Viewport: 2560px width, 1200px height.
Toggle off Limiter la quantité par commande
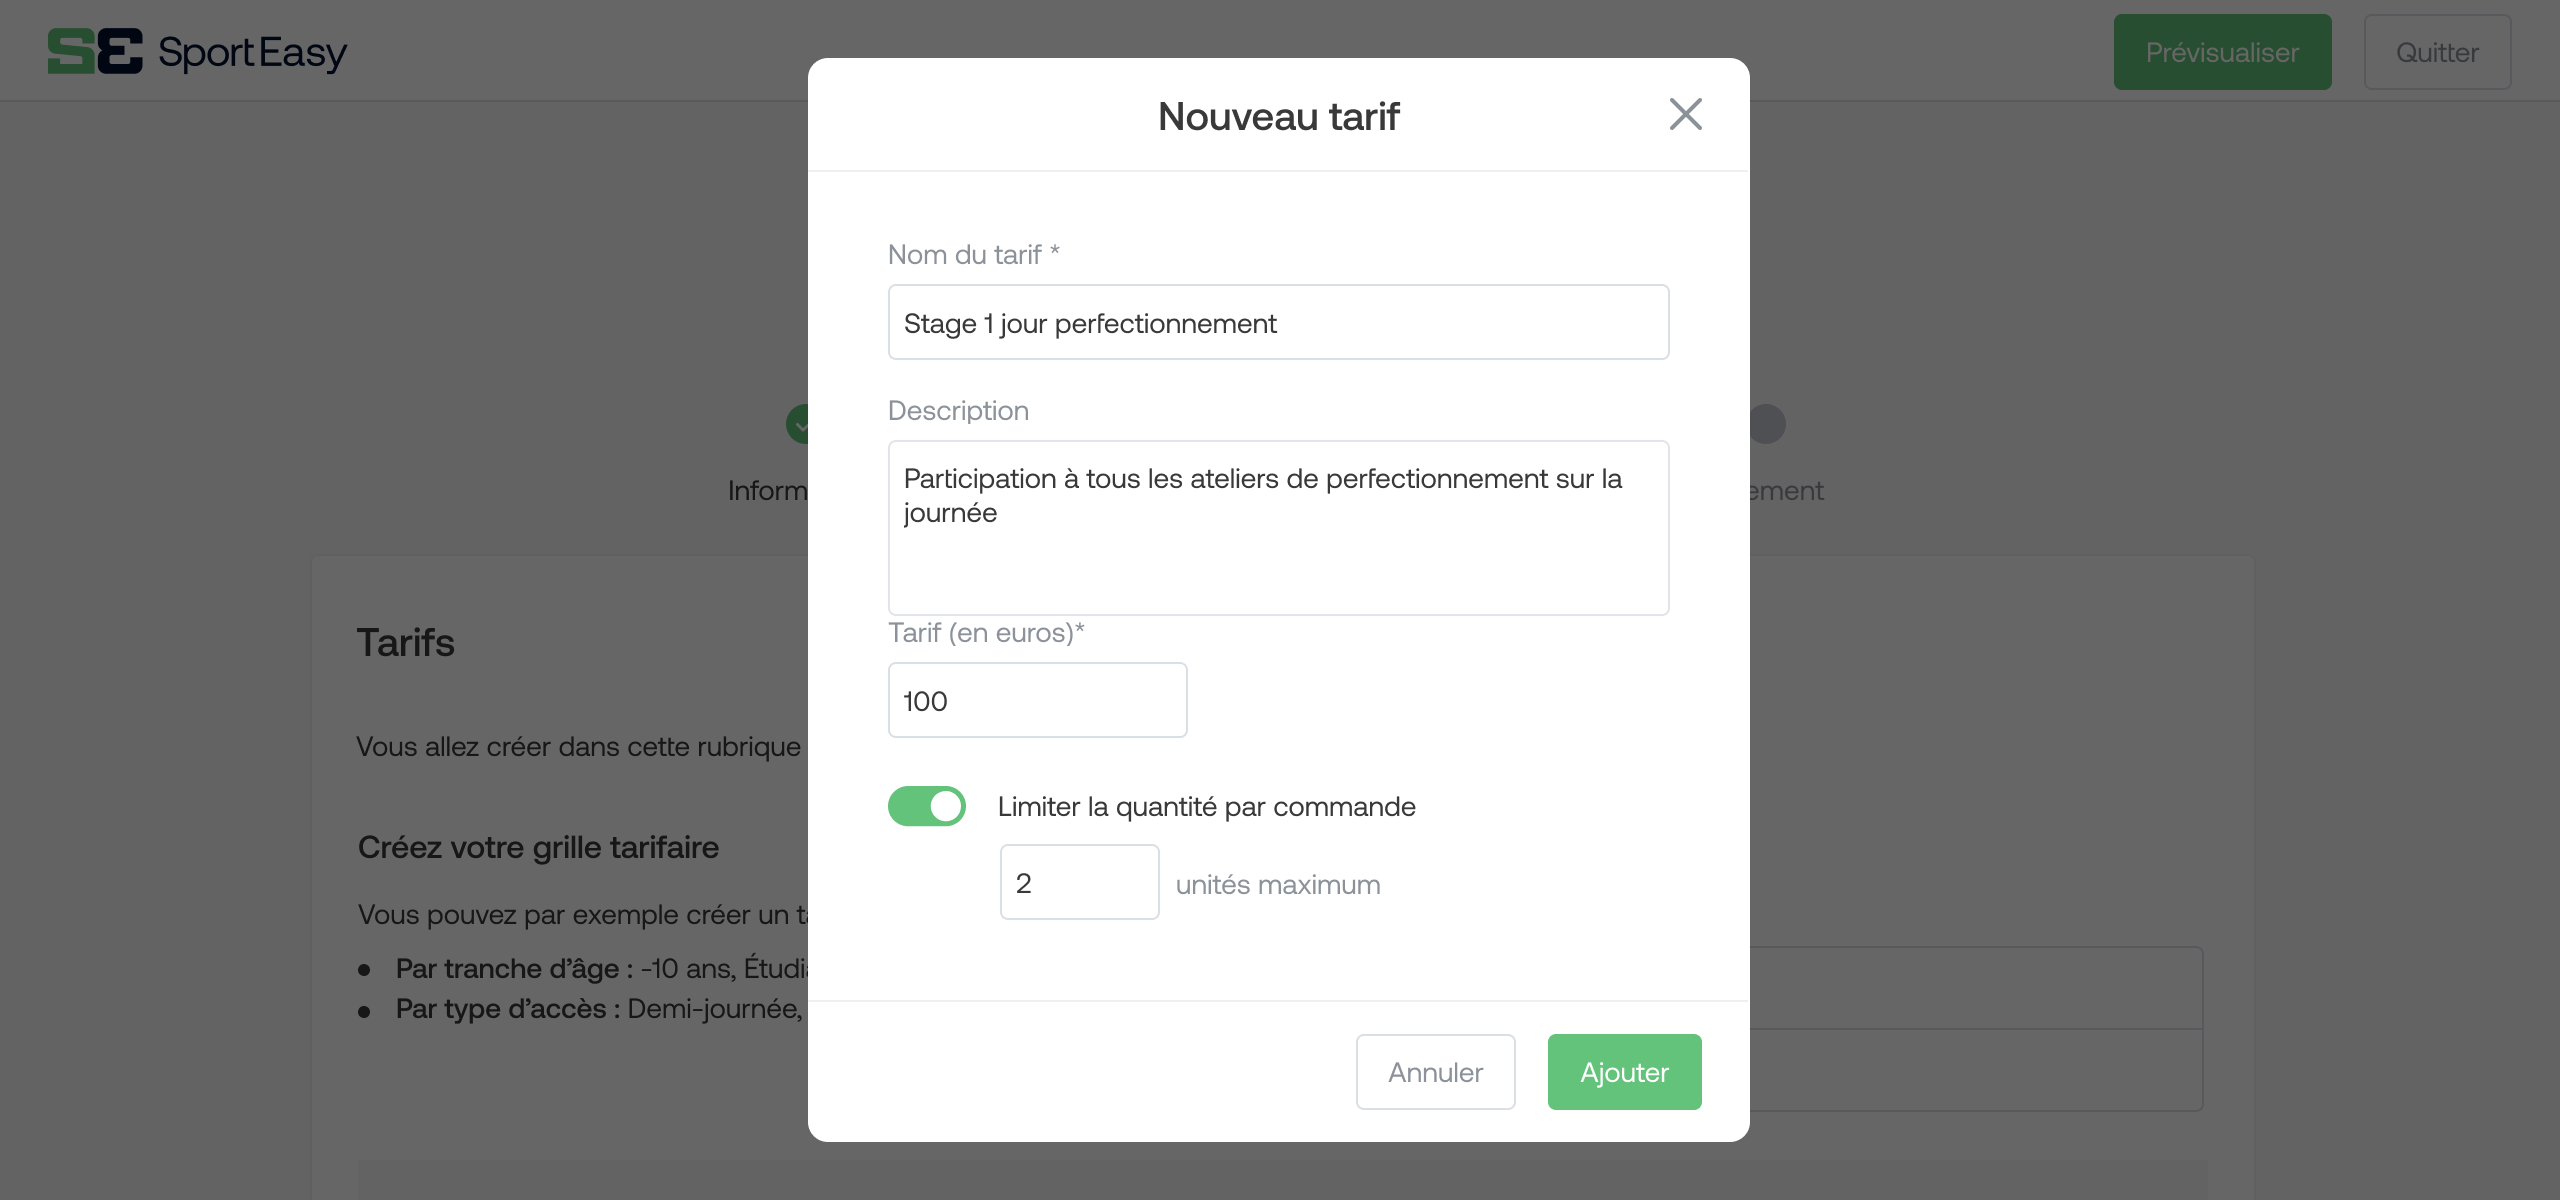click(927, 806)
